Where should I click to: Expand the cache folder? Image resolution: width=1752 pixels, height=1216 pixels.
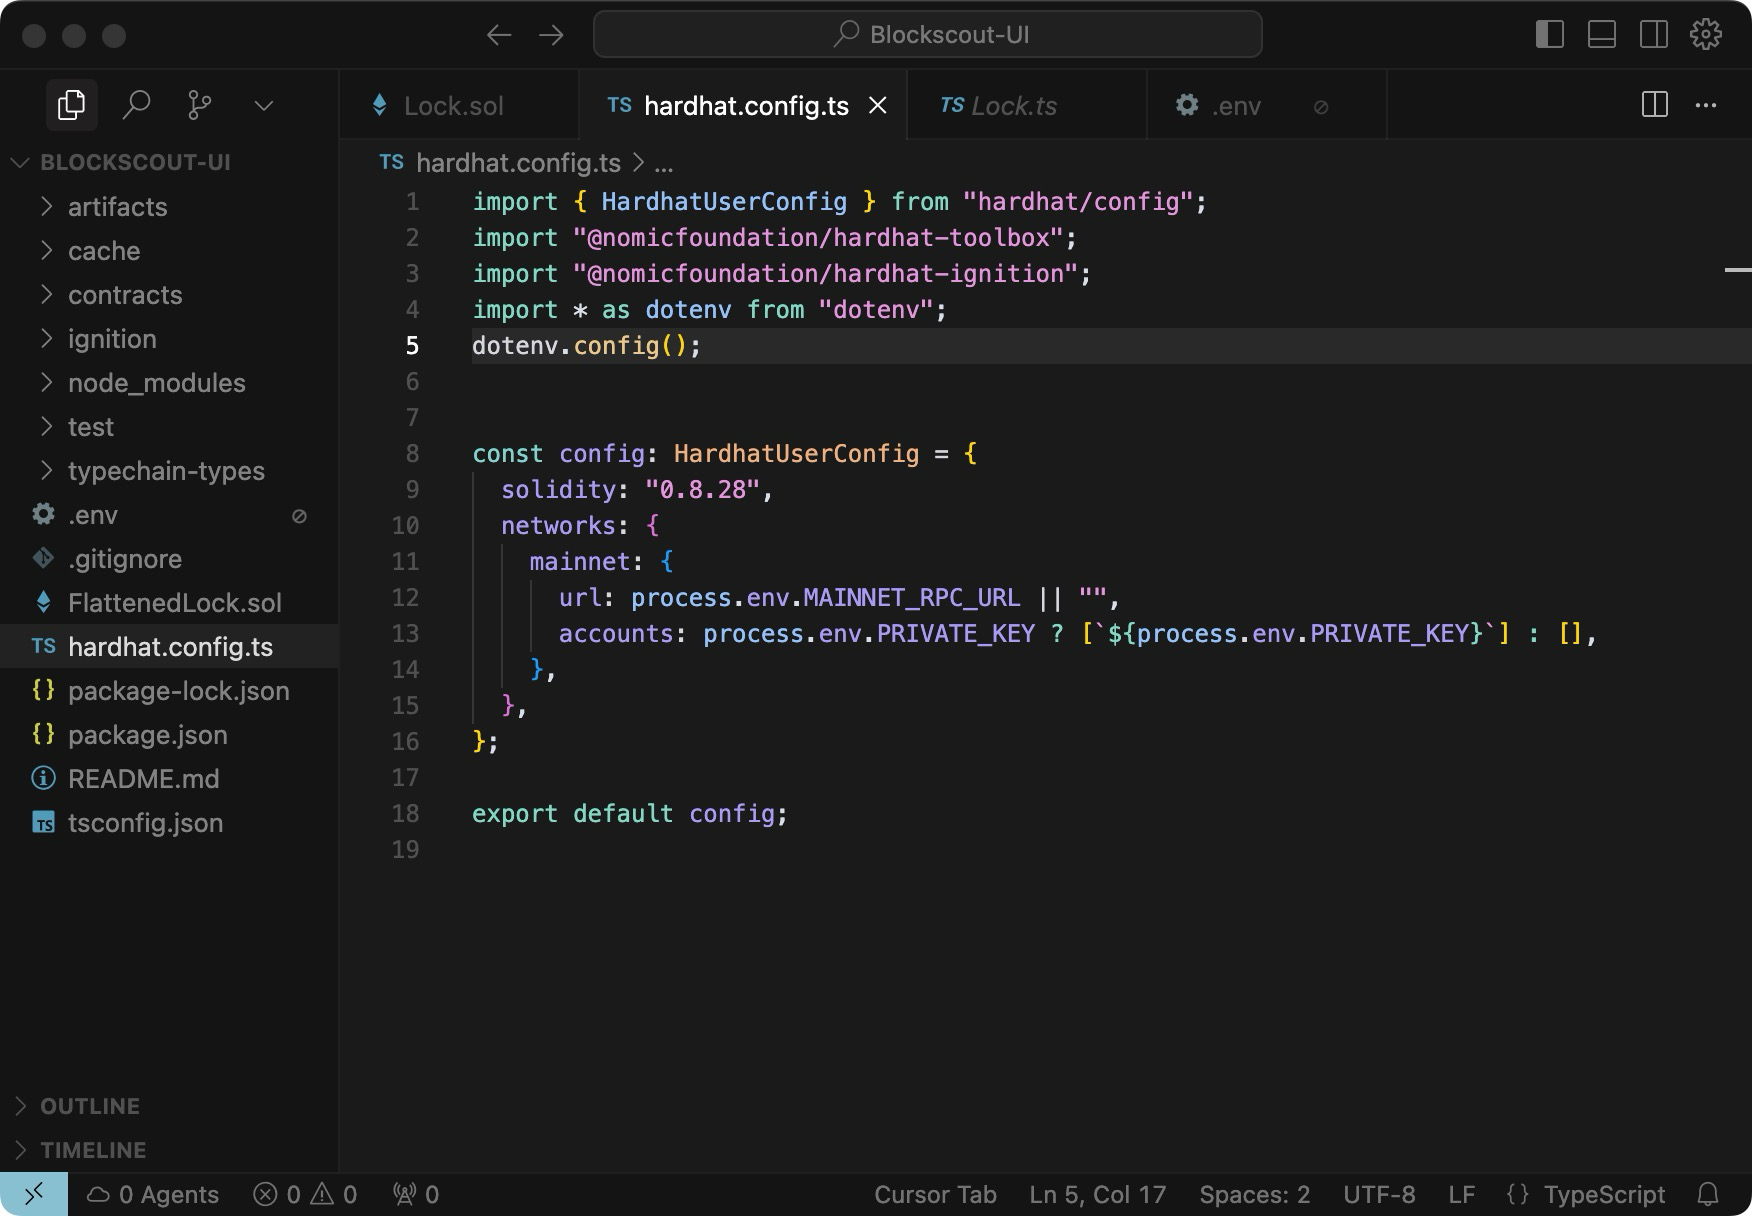[x=169, y=251]
